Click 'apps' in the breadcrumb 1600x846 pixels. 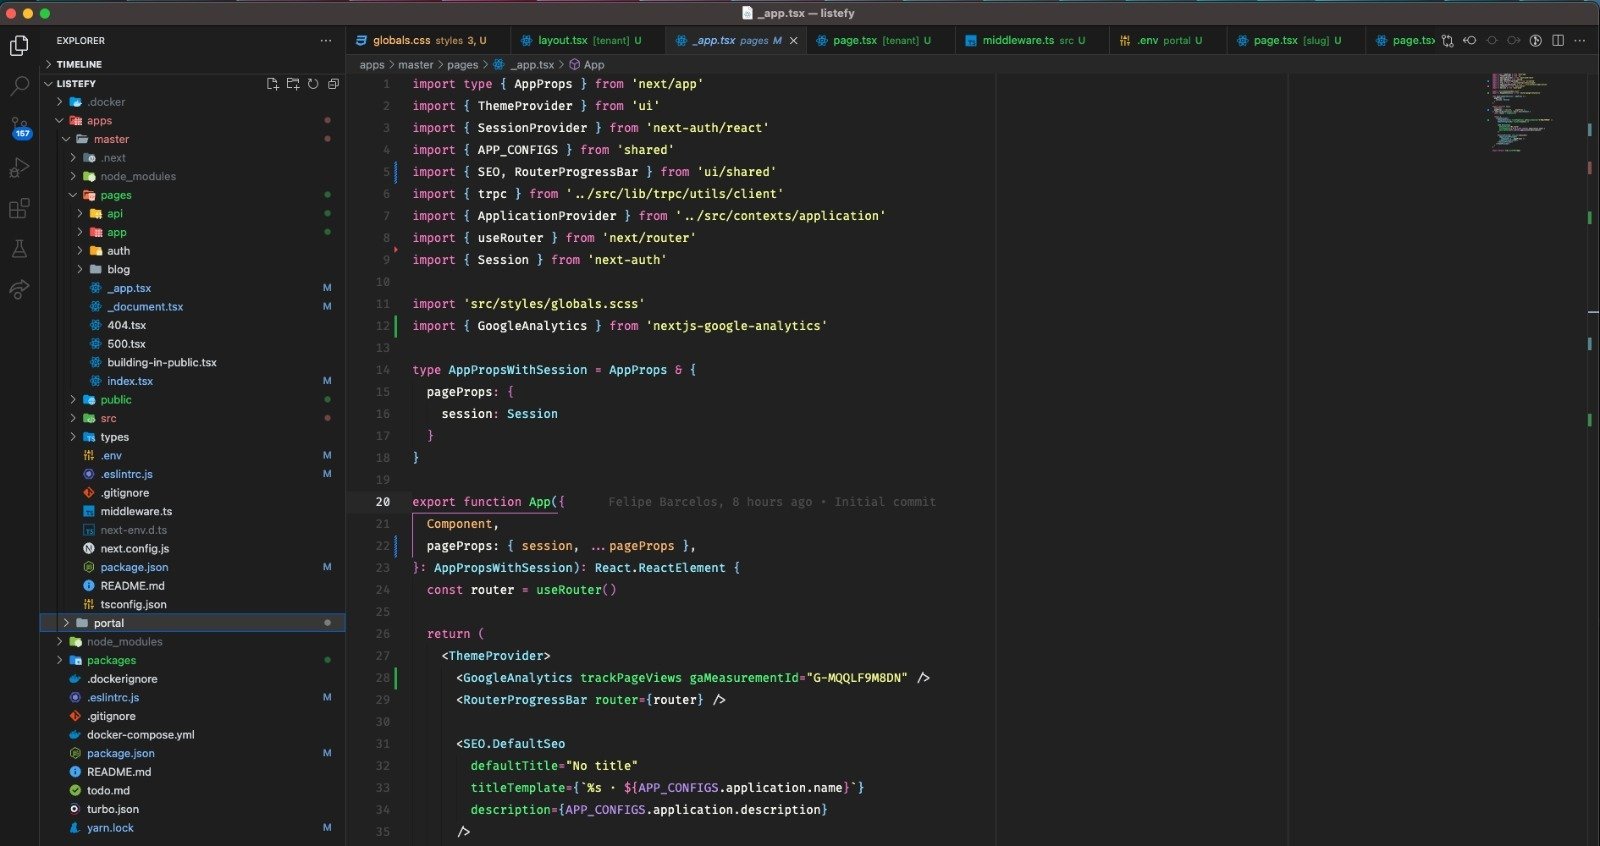(372, 65)
